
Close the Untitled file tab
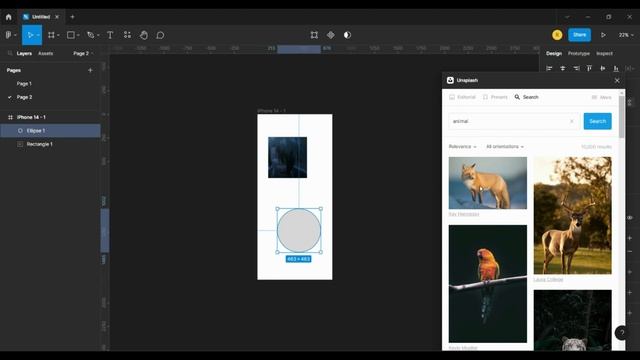point(57,17)
